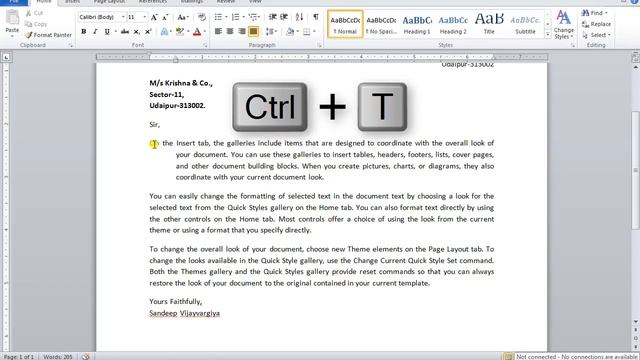Clear all text formatting
Viewport: 640px width, 360px height.
(x=202, y=17)
